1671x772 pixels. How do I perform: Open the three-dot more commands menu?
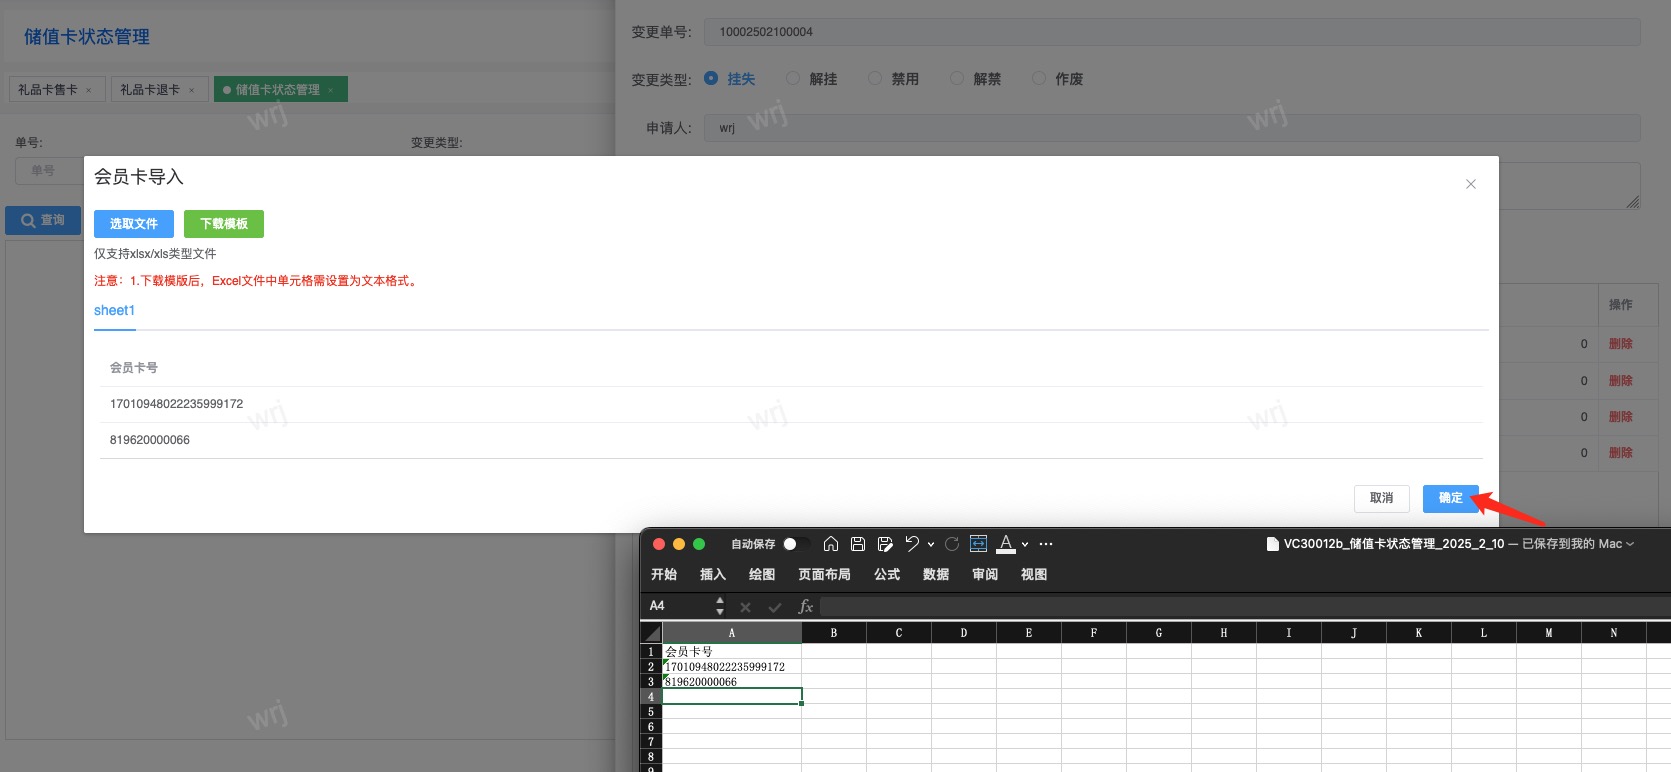[x=1046, y=544]
